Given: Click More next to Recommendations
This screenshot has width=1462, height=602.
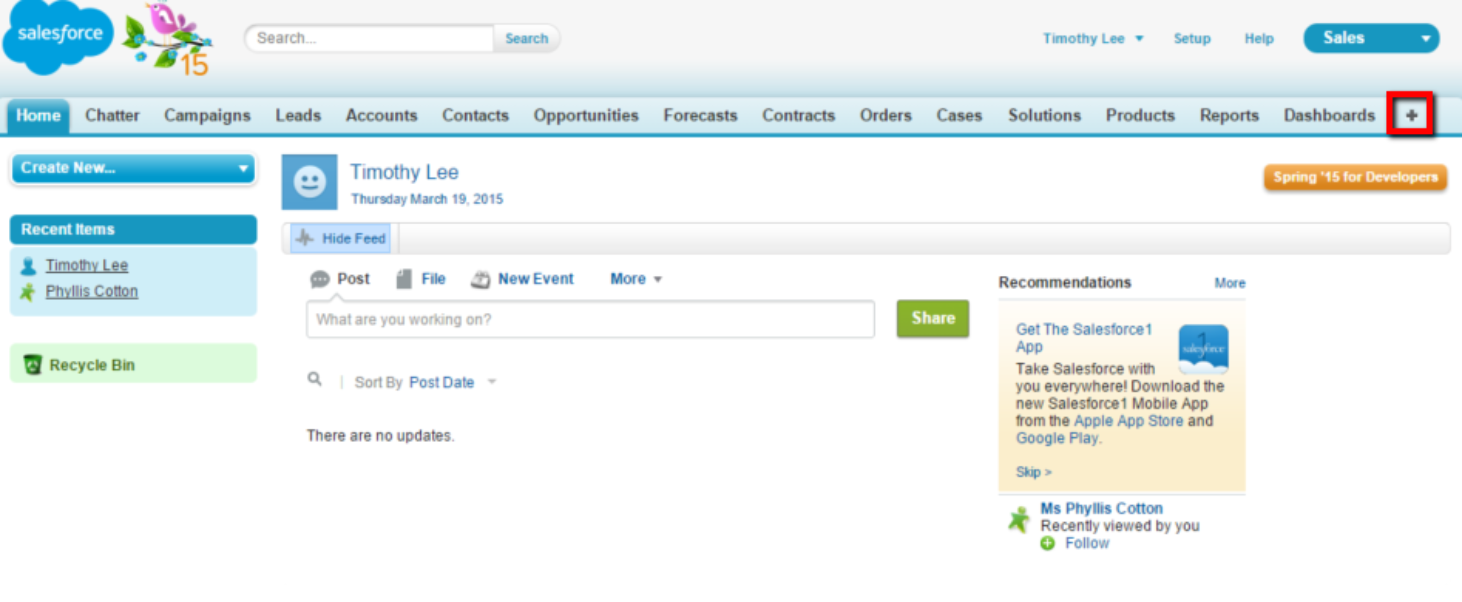Looking at the screenshot, I should click(1230, 283).
